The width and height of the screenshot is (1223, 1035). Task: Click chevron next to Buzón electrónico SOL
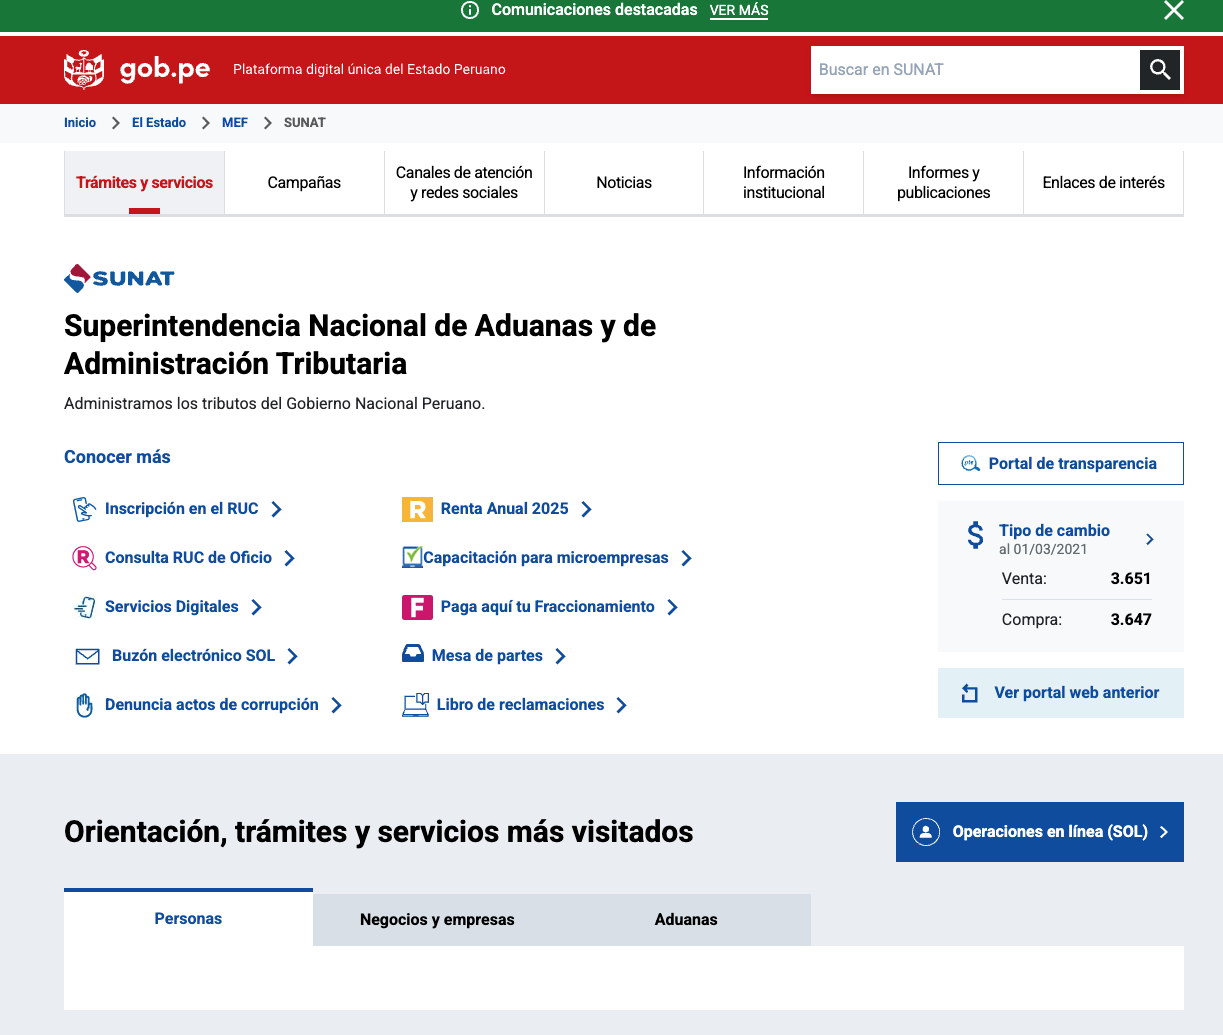click(293, 656)
